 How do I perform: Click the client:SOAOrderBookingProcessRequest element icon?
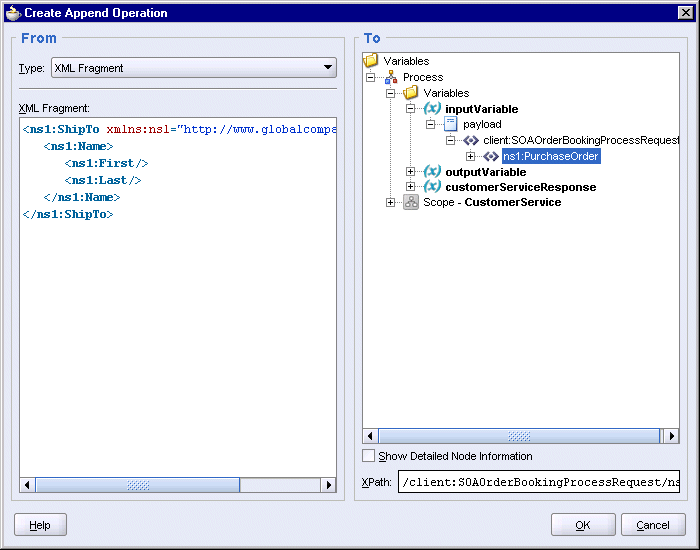click(x=471, y=140)
